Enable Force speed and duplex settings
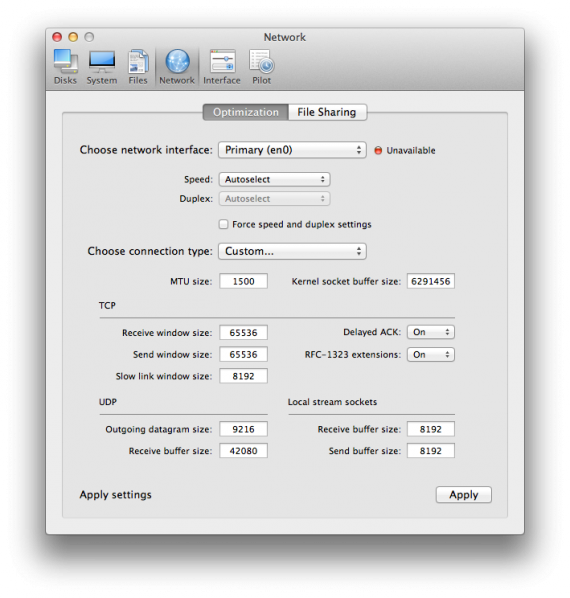570x598 pixels. click(x=223, y=224)
